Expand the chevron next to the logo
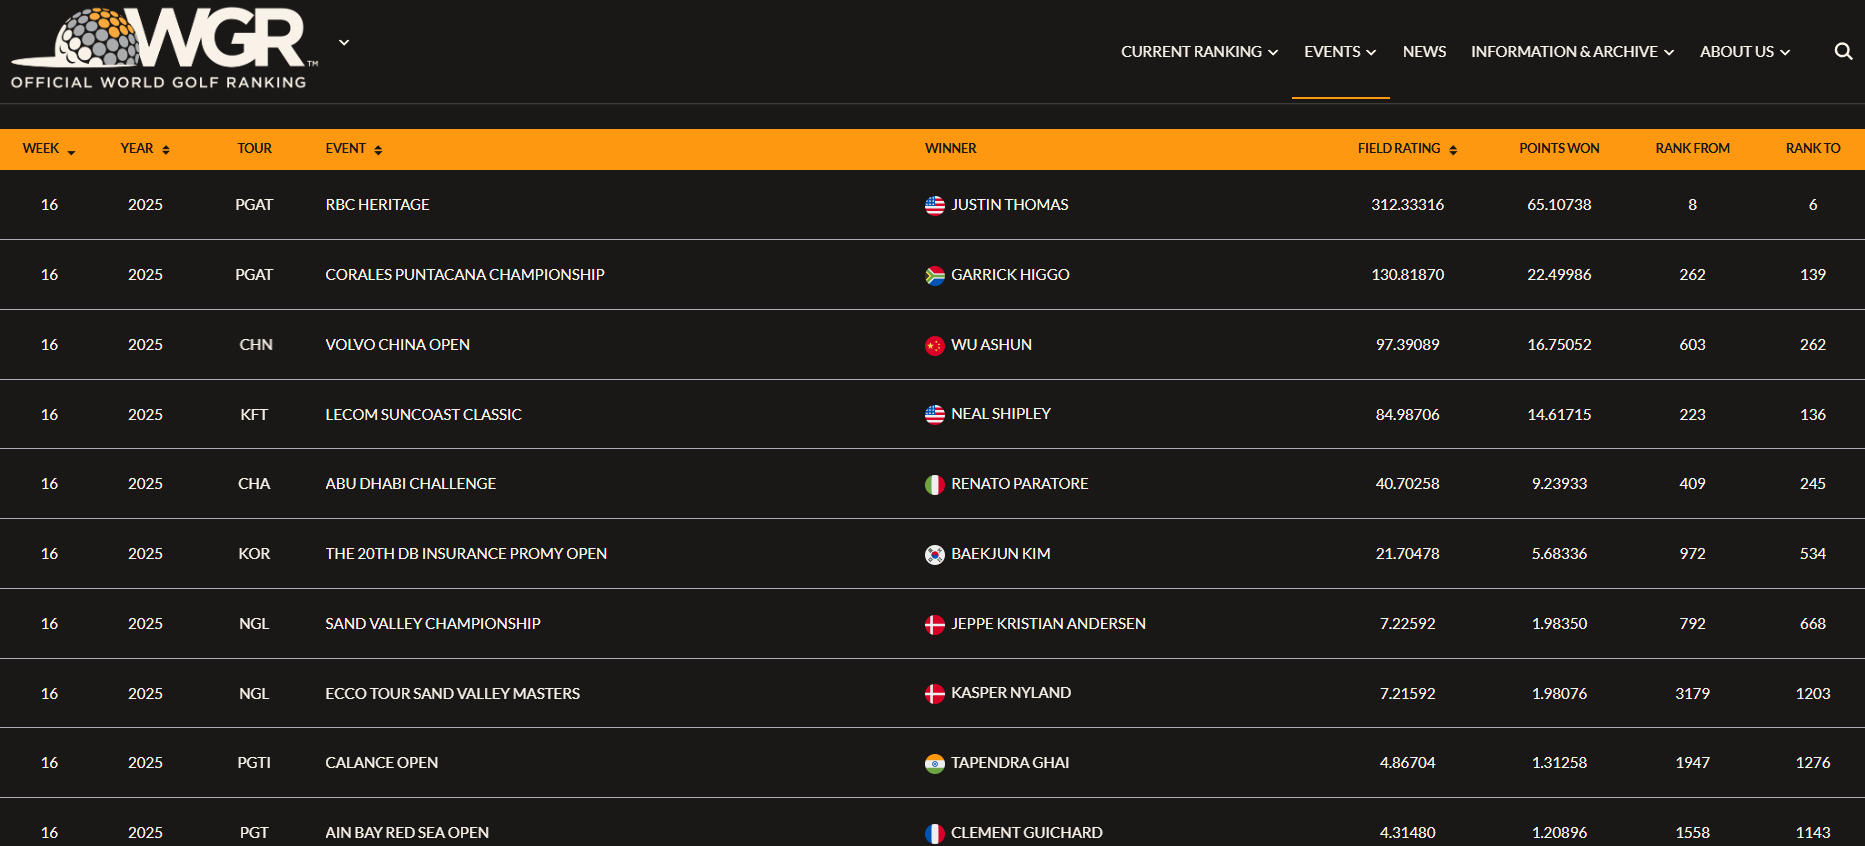This screenshot has width=1865, height=846. coord(344,43)
